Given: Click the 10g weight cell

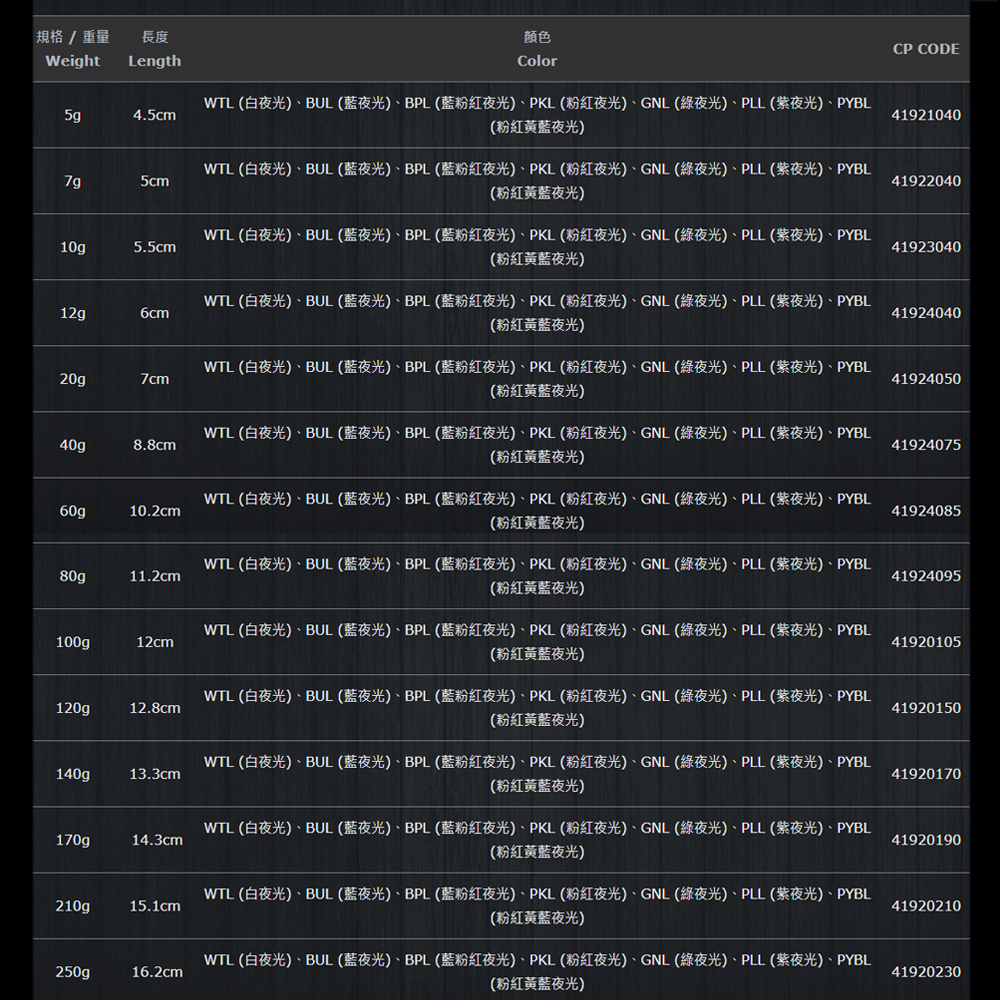Looking at the screenshot, I should tap(73, 247).
